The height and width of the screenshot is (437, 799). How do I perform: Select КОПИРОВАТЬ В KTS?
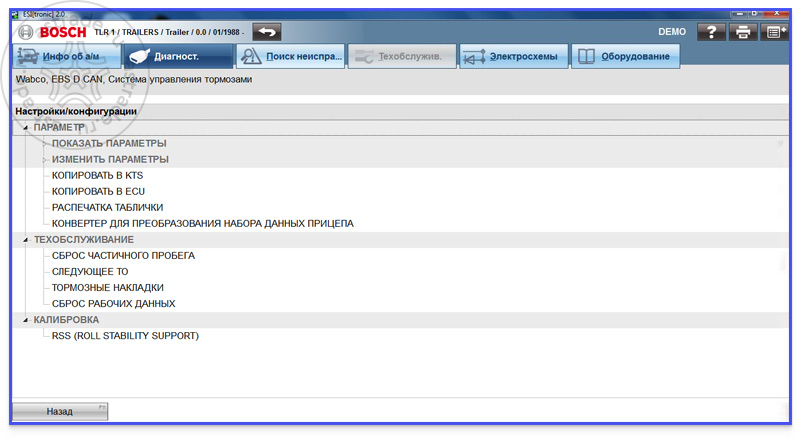pos(97,176)
